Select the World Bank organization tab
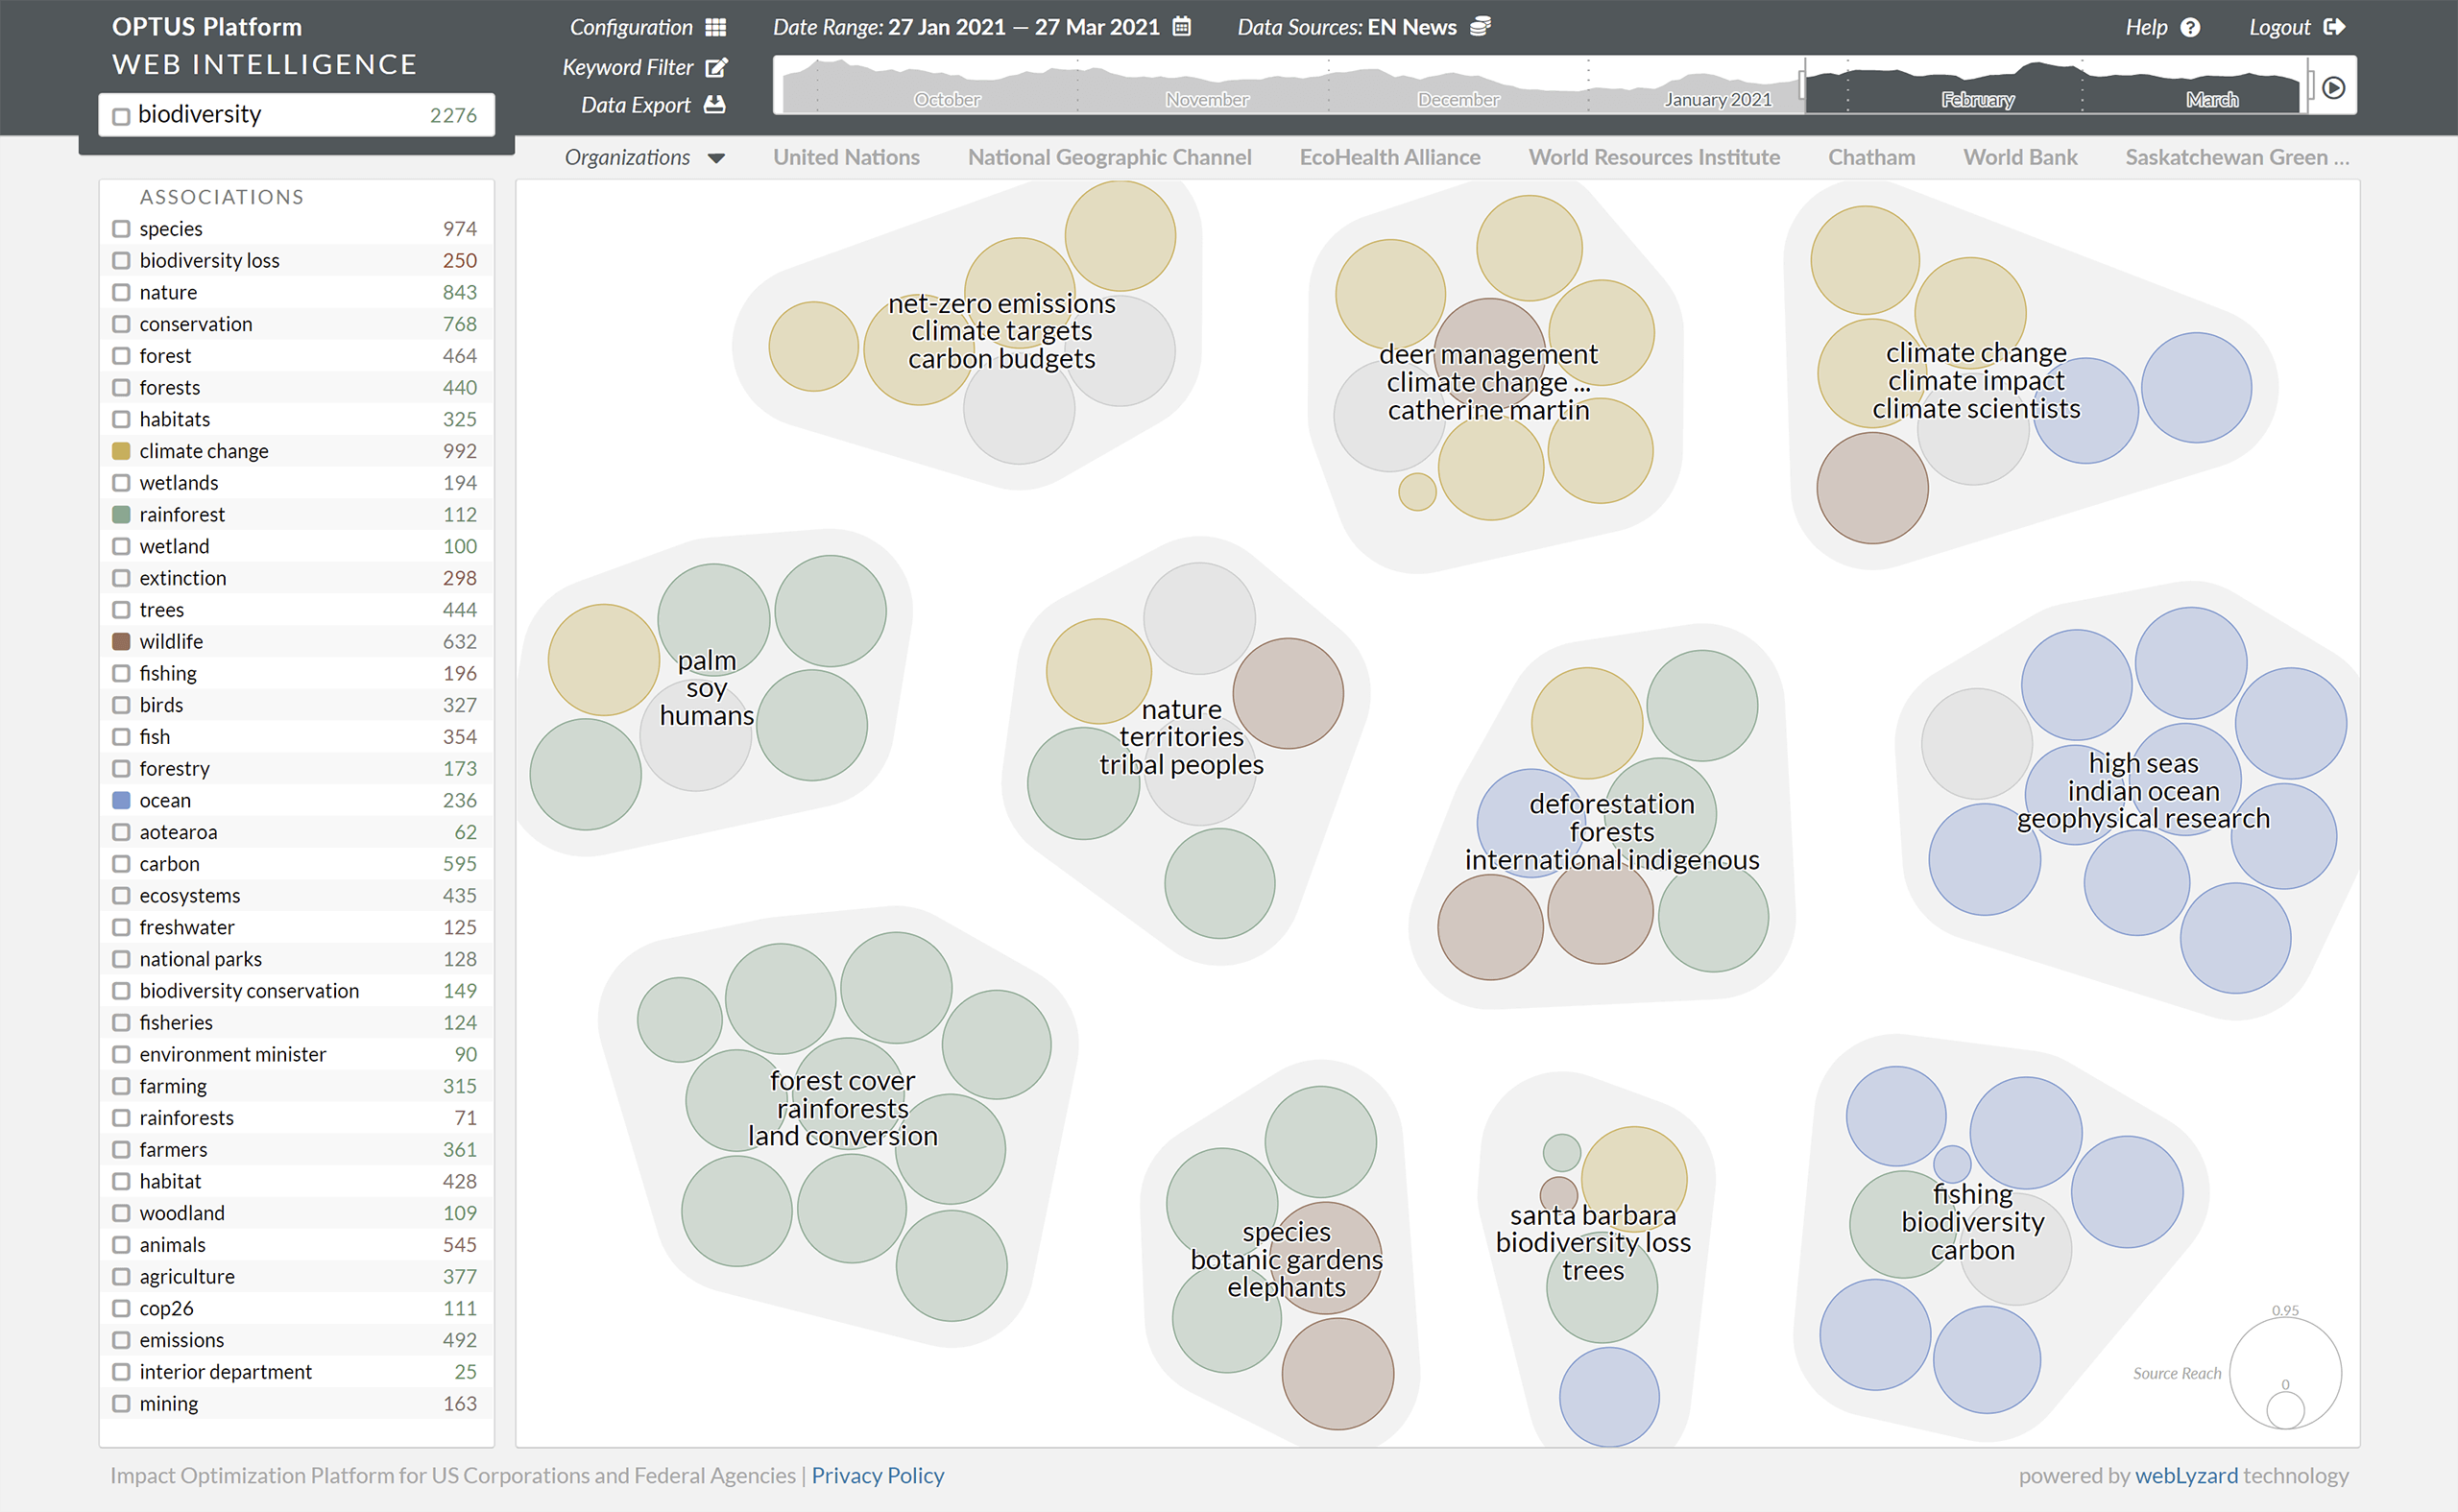2458x1512 pixels. [x=2019, y=157]
